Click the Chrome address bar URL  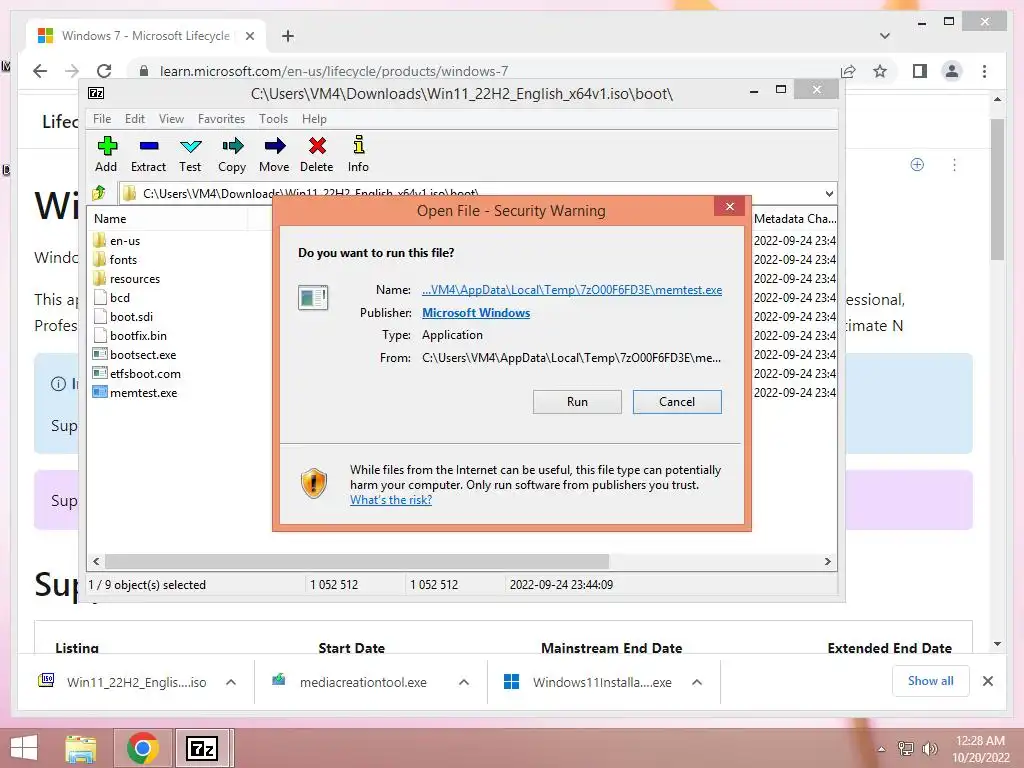[334, 71]
